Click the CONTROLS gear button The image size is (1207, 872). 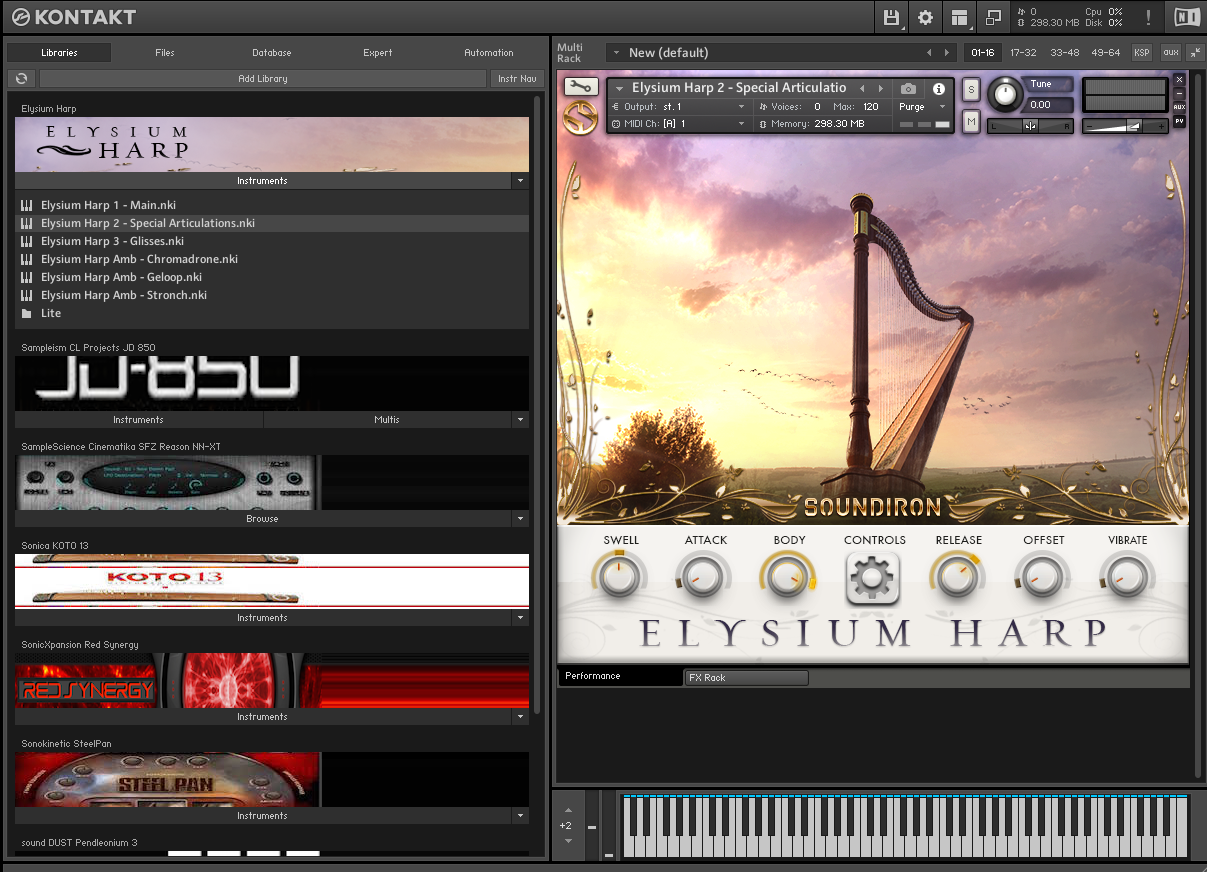click(x=873, y=578)
